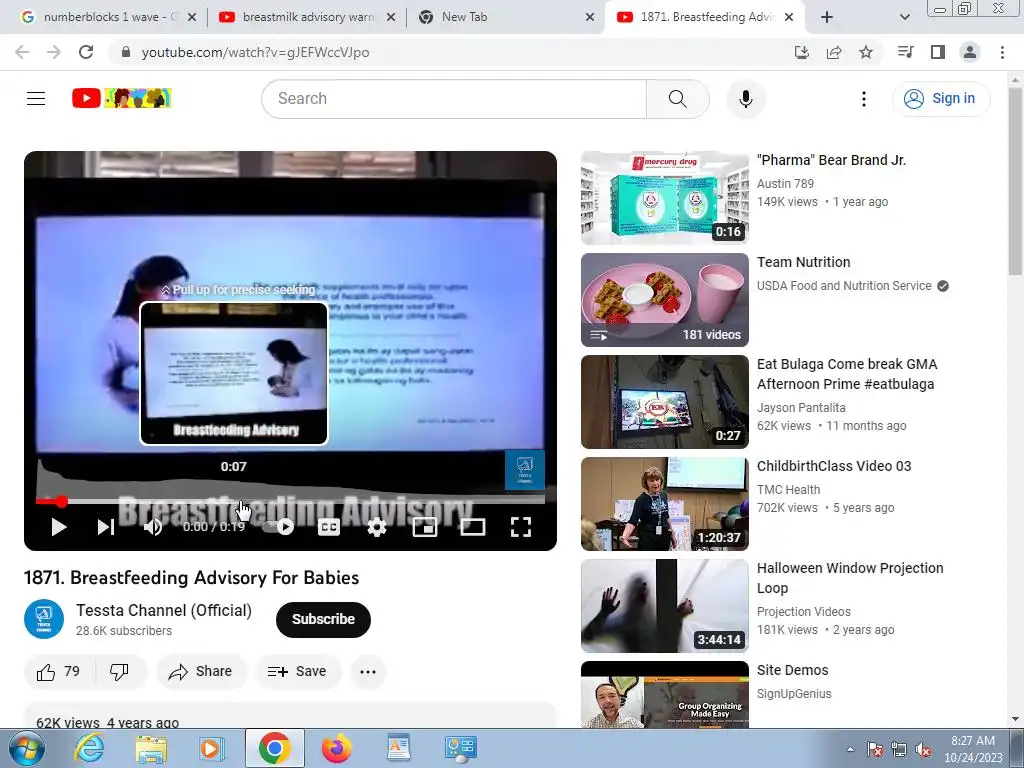Install YouTube app icon in address bar
This screenshot has height=768, width=1024.
801,52
